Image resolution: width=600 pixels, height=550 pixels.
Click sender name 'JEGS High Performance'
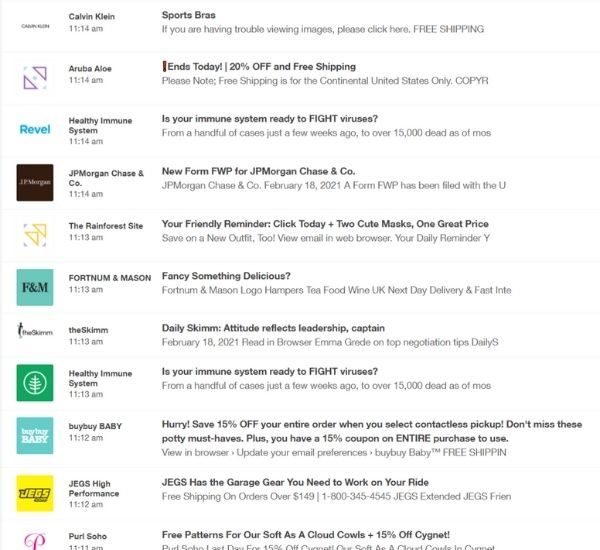(94, 488)
